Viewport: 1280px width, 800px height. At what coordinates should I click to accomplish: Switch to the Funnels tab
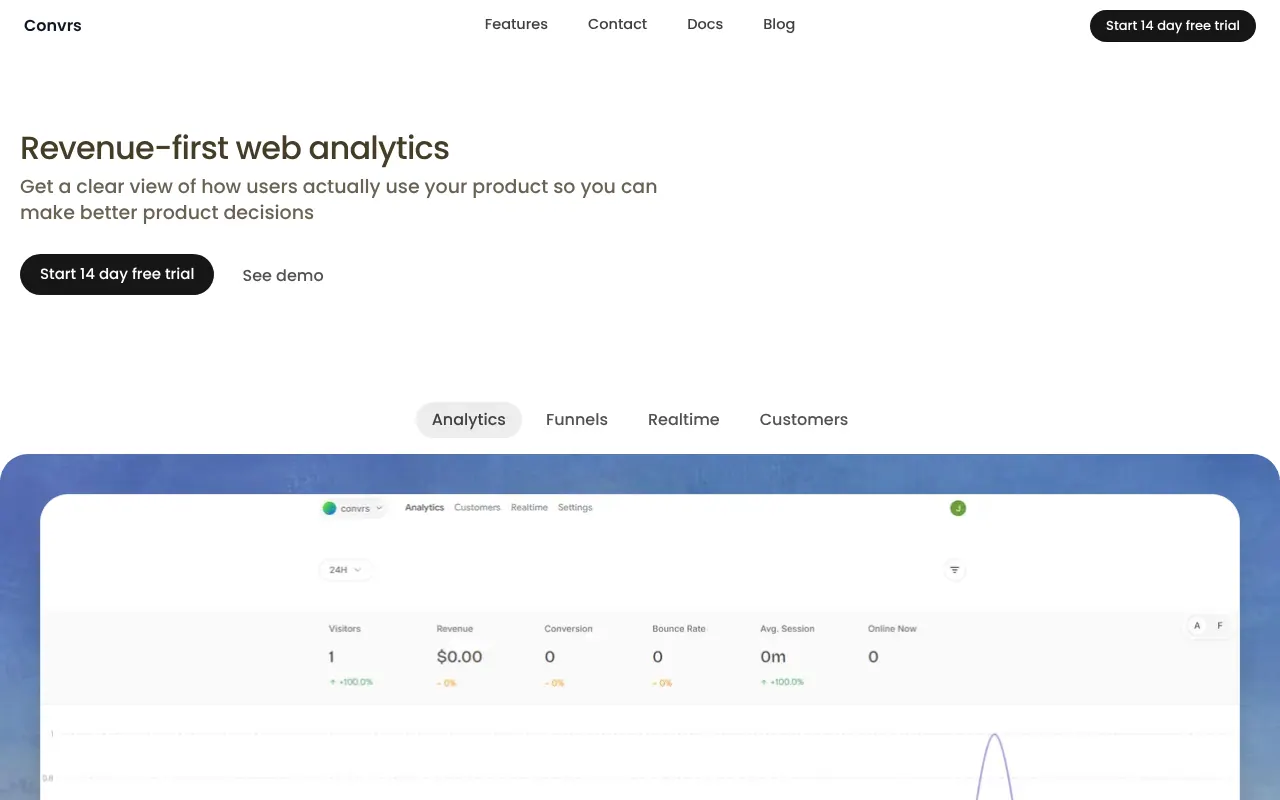point(577,419)
